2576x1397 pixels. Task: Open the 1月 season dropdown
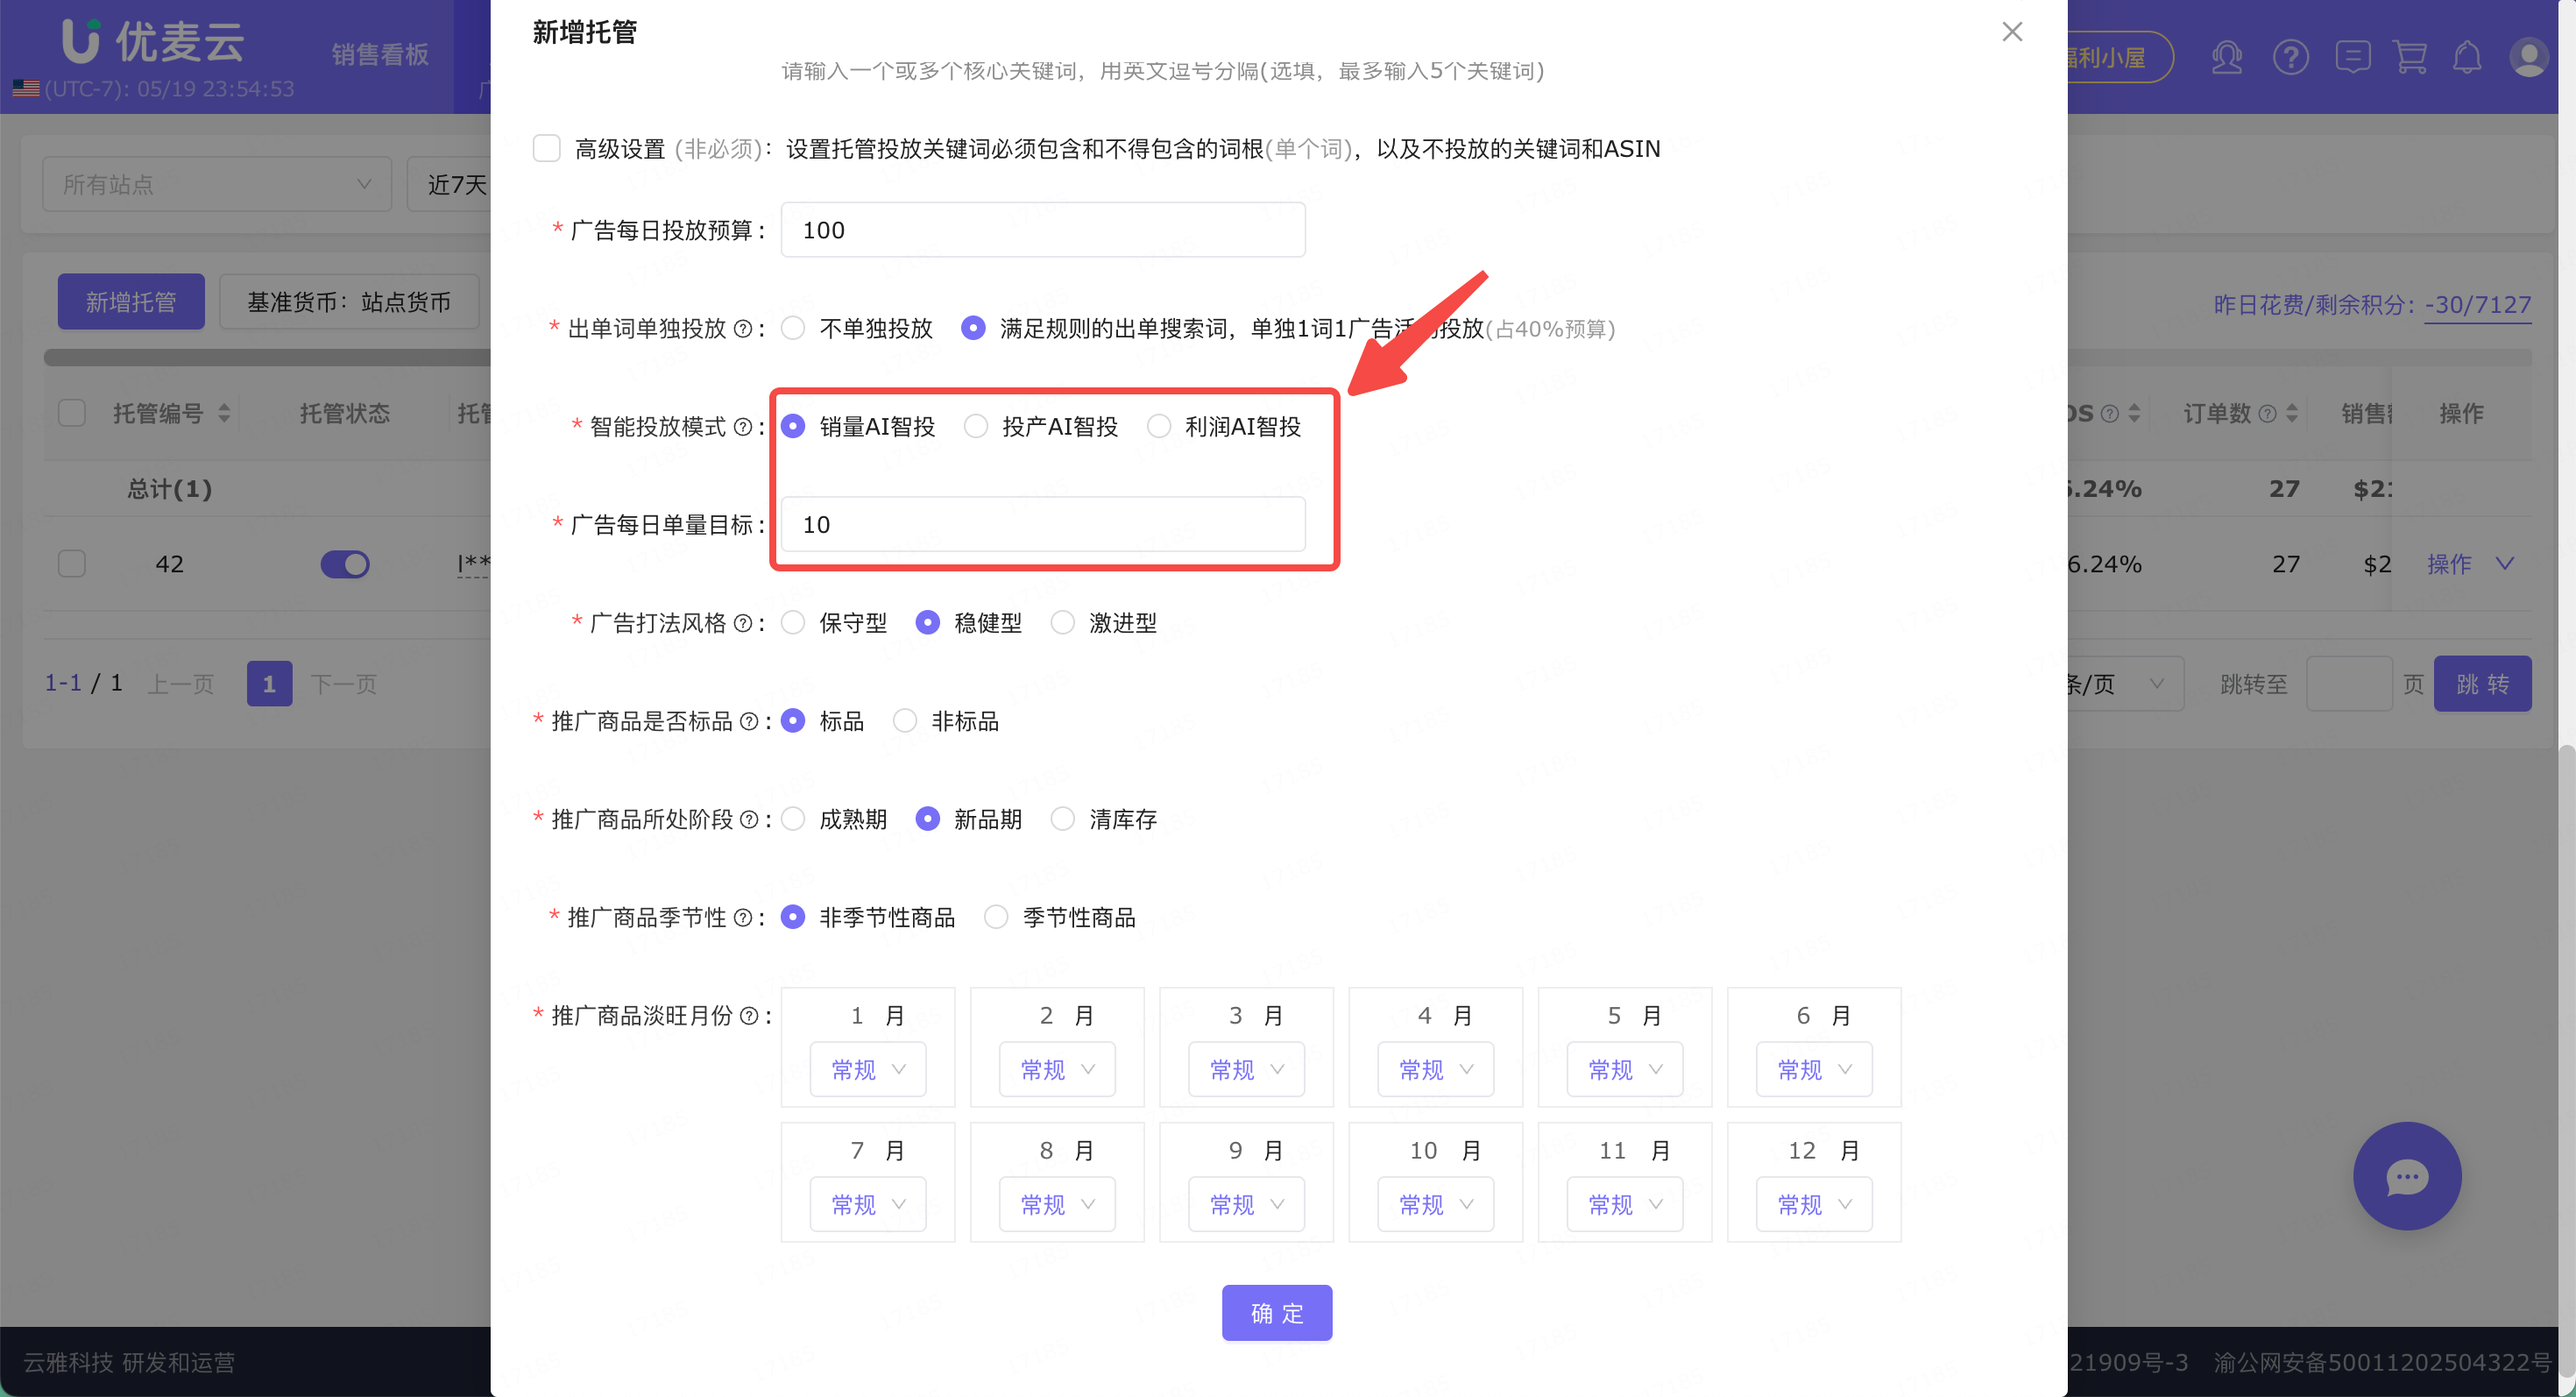(x=868, y=1070)
